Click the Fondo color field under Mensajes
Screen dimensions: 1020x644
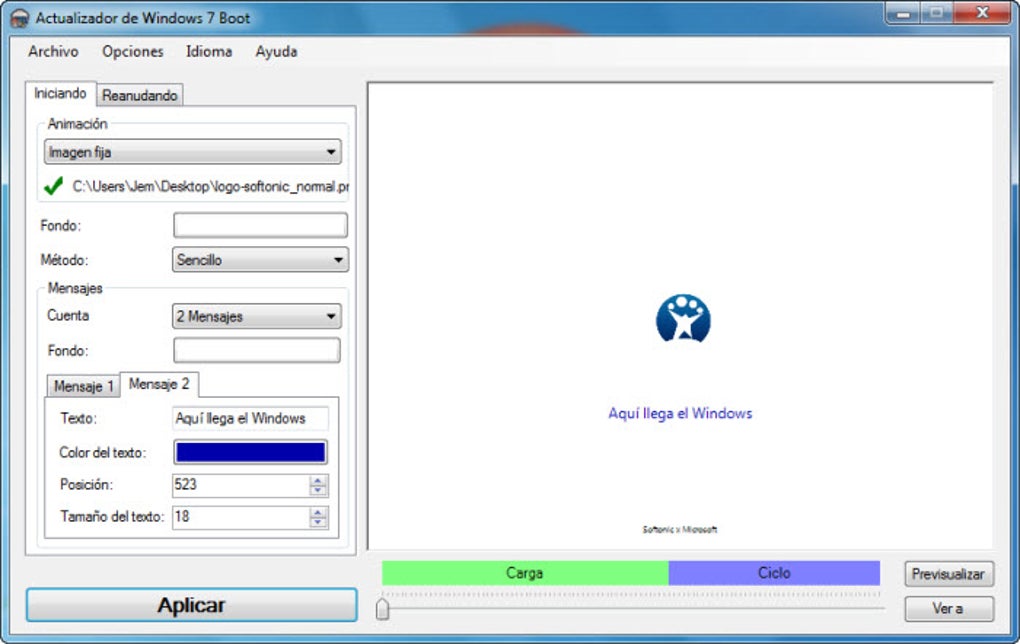click(x=257, y=350)
